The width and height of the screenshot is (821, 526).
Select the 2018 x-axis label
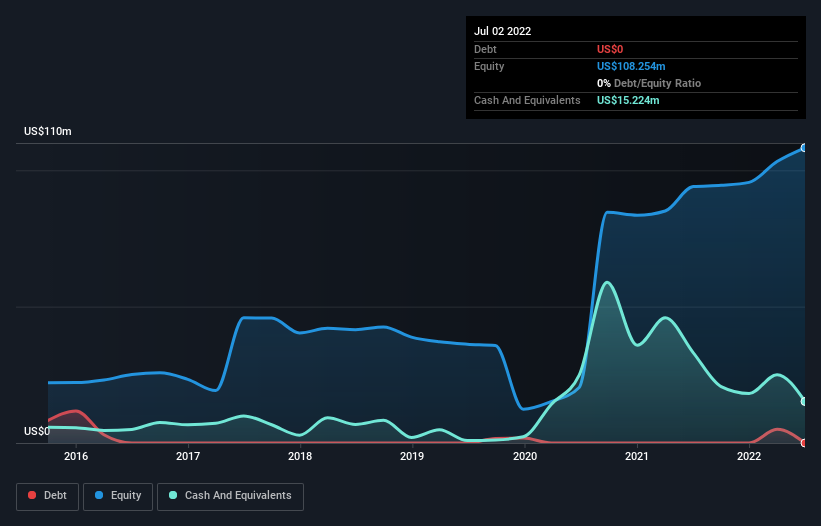300,456
